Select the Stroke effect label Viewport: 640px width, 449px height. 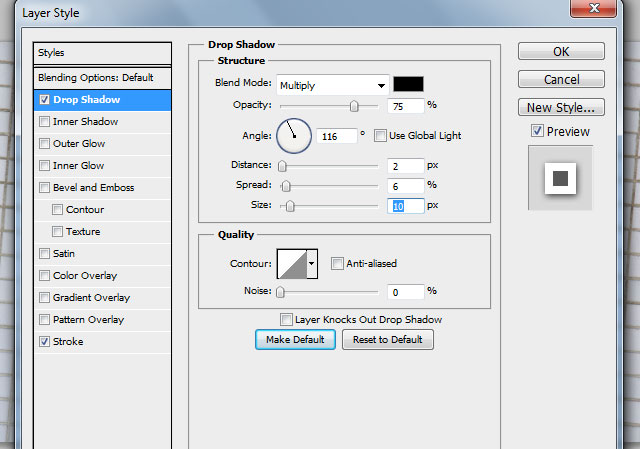coord(68,342)
